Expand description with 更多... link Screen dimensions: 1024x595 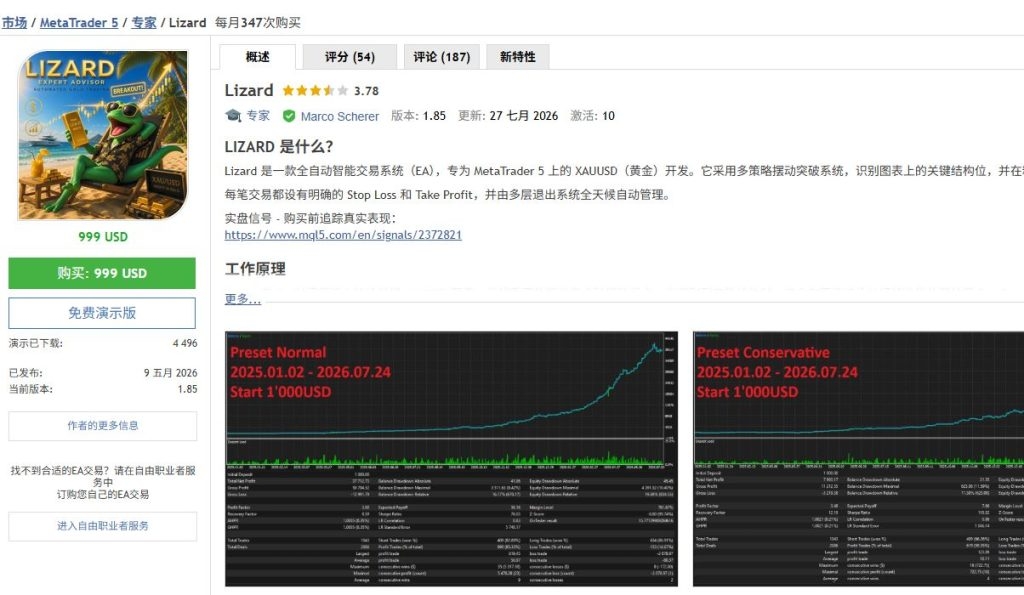(242, 298)
